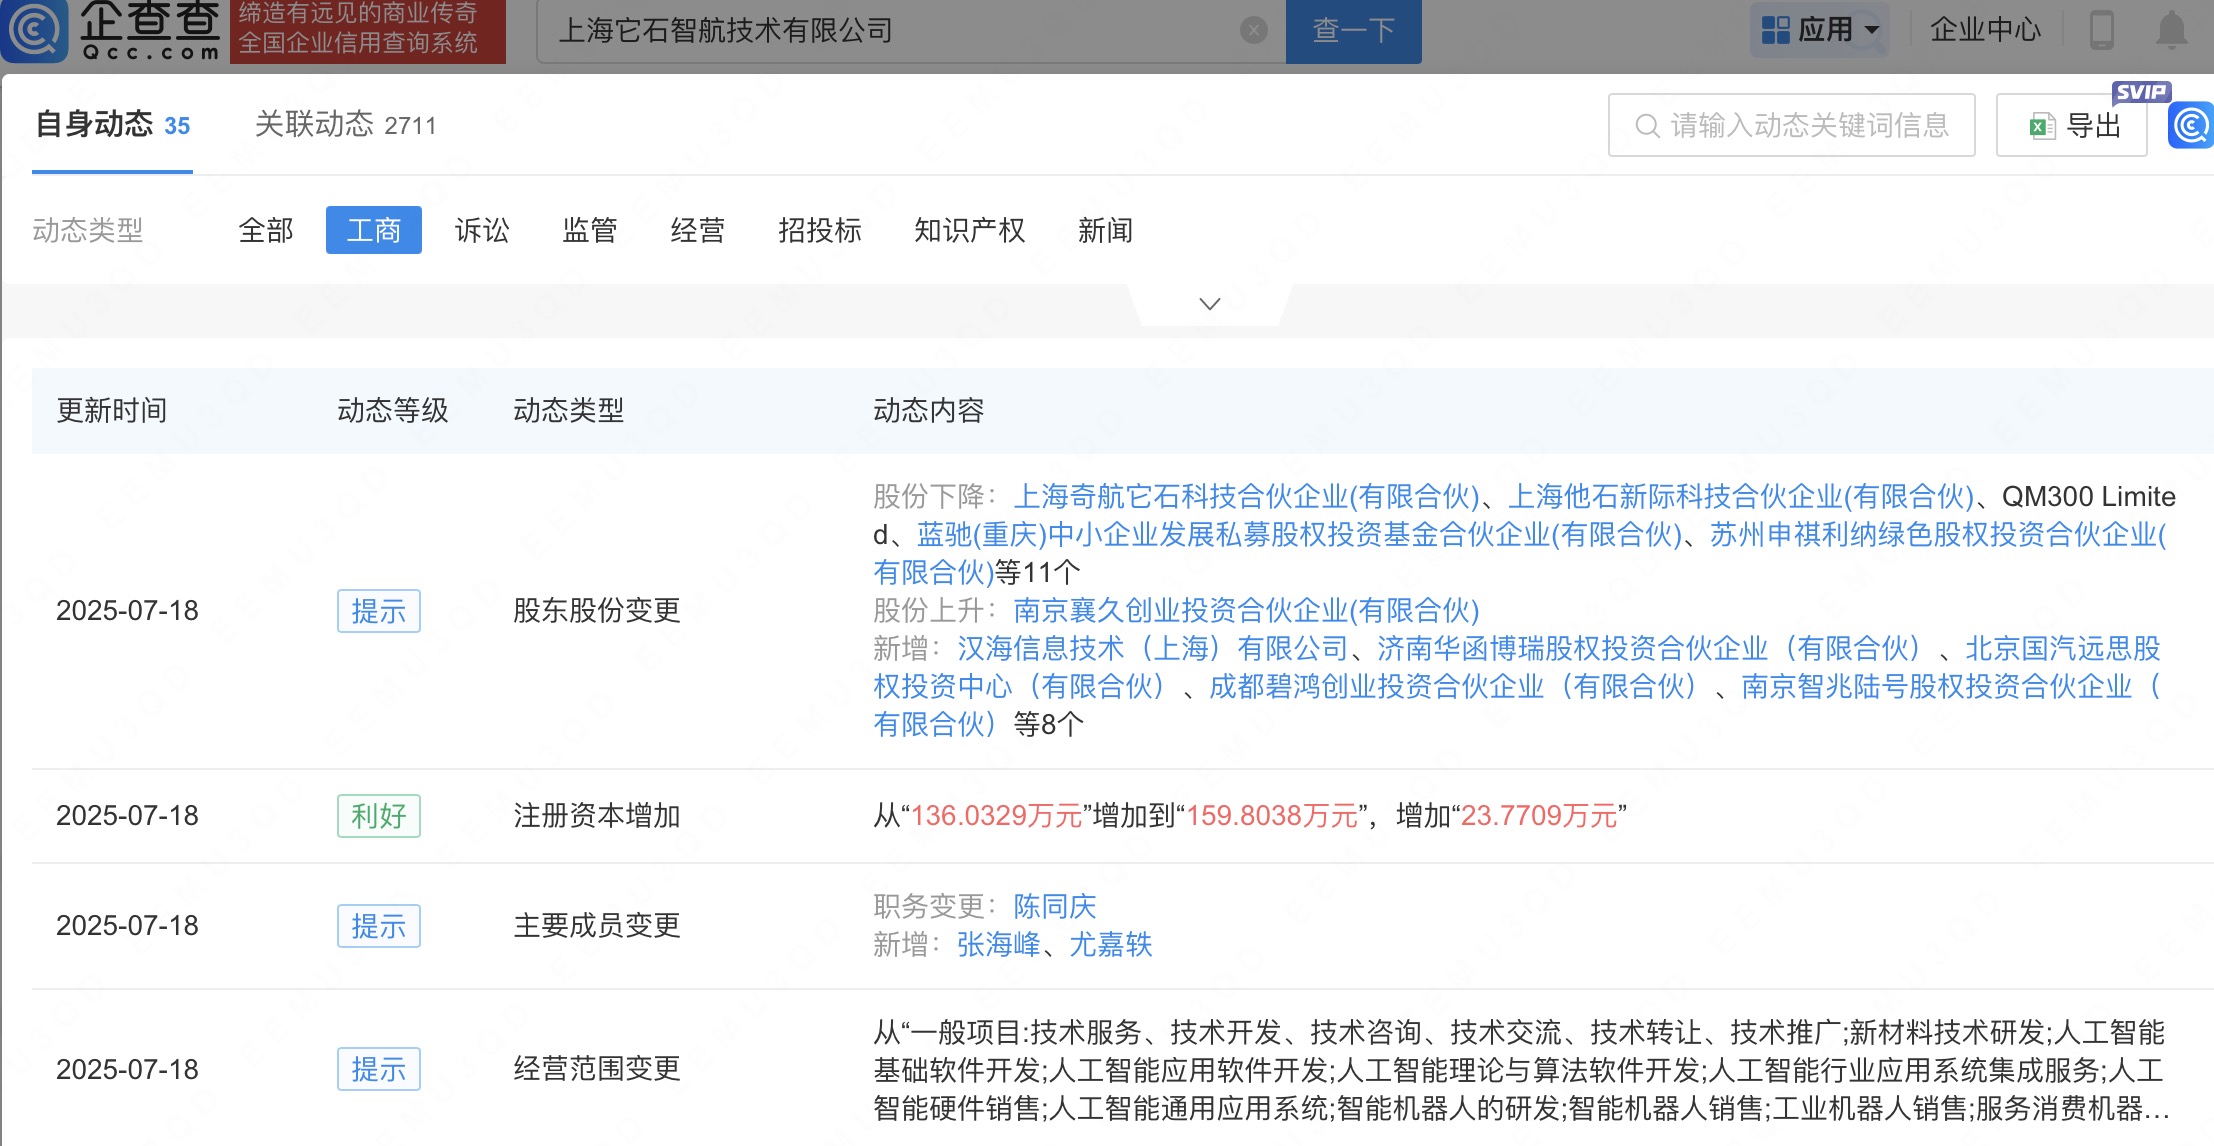2214x1146 pixels.
Task: Click the magnifier icon in keyword search
Action: coord(1646,126)
